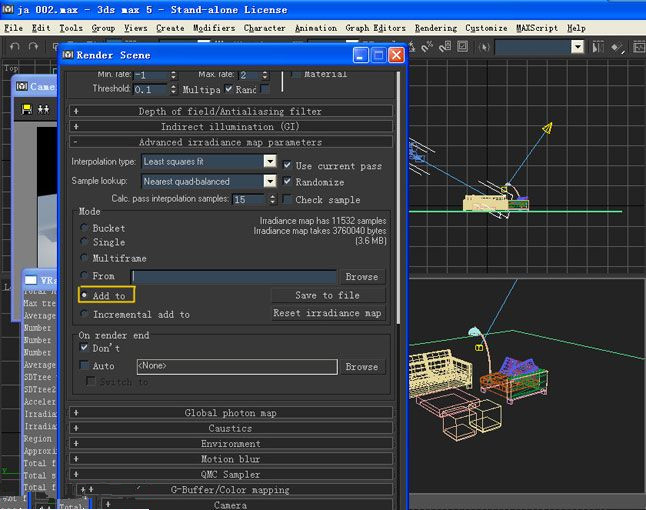Click the Align tool toolbar icon
The image size is (646, 510).
(x=617, y=48)
